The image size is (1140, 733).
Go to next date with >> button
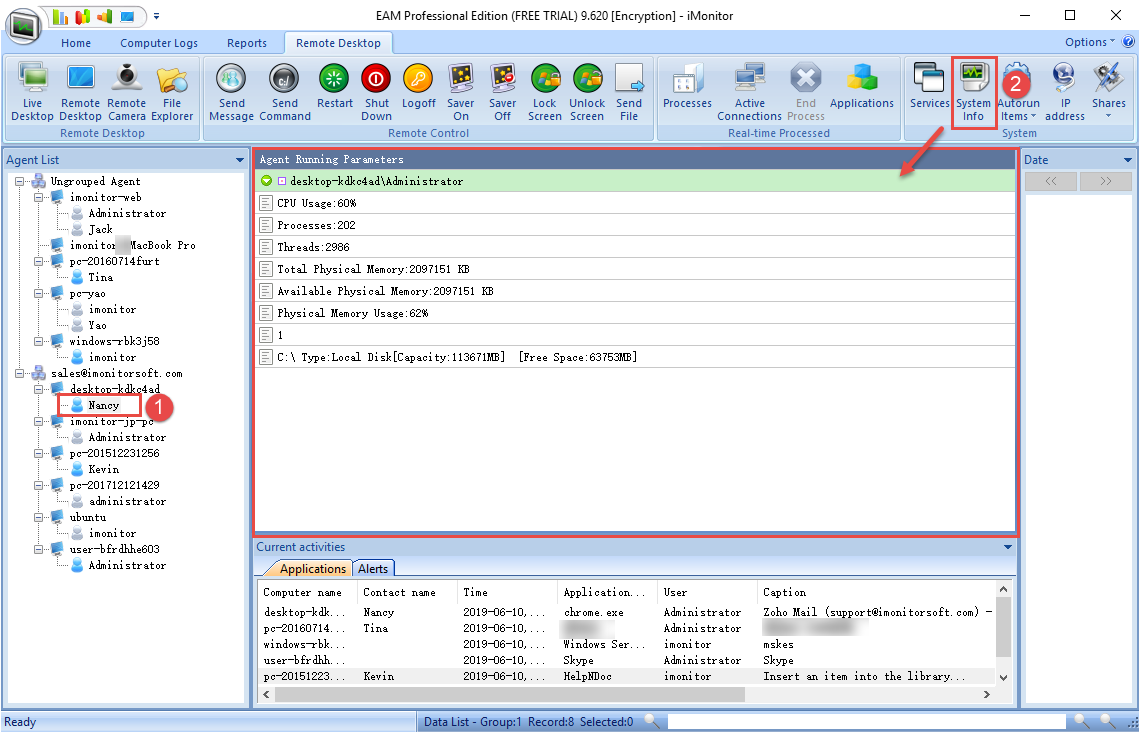pyautogui.click(x=1106, y=181)
